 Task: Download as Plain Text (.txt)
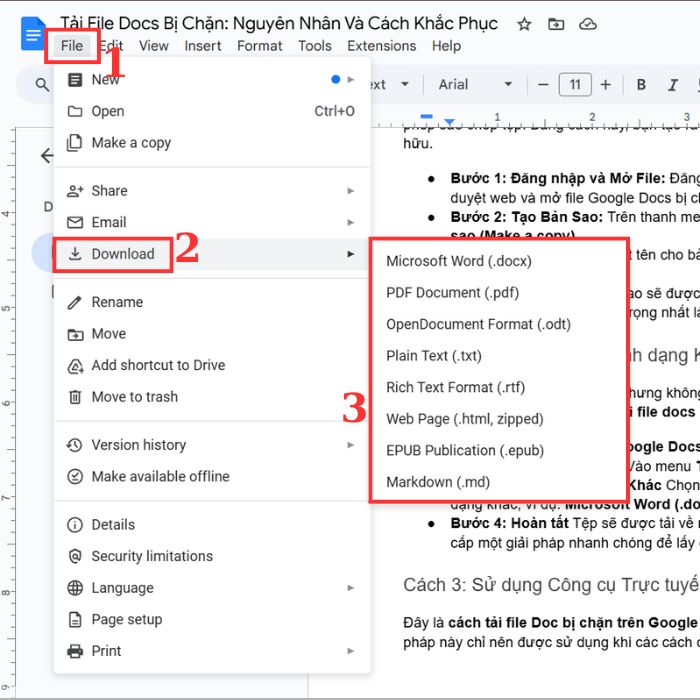[x=499, y=356]
